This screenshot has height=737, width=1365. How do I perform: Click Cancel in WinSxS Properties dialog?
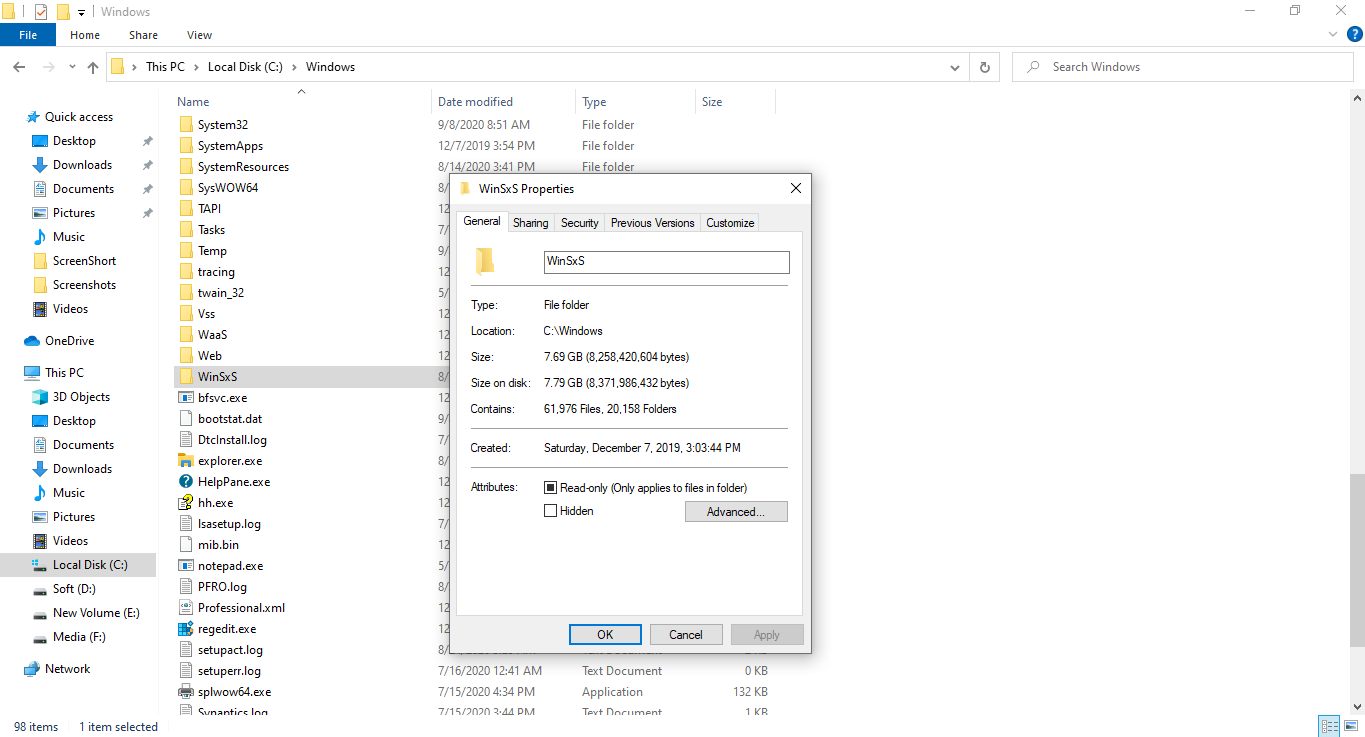pyautogui.click(x=686, y=635)
